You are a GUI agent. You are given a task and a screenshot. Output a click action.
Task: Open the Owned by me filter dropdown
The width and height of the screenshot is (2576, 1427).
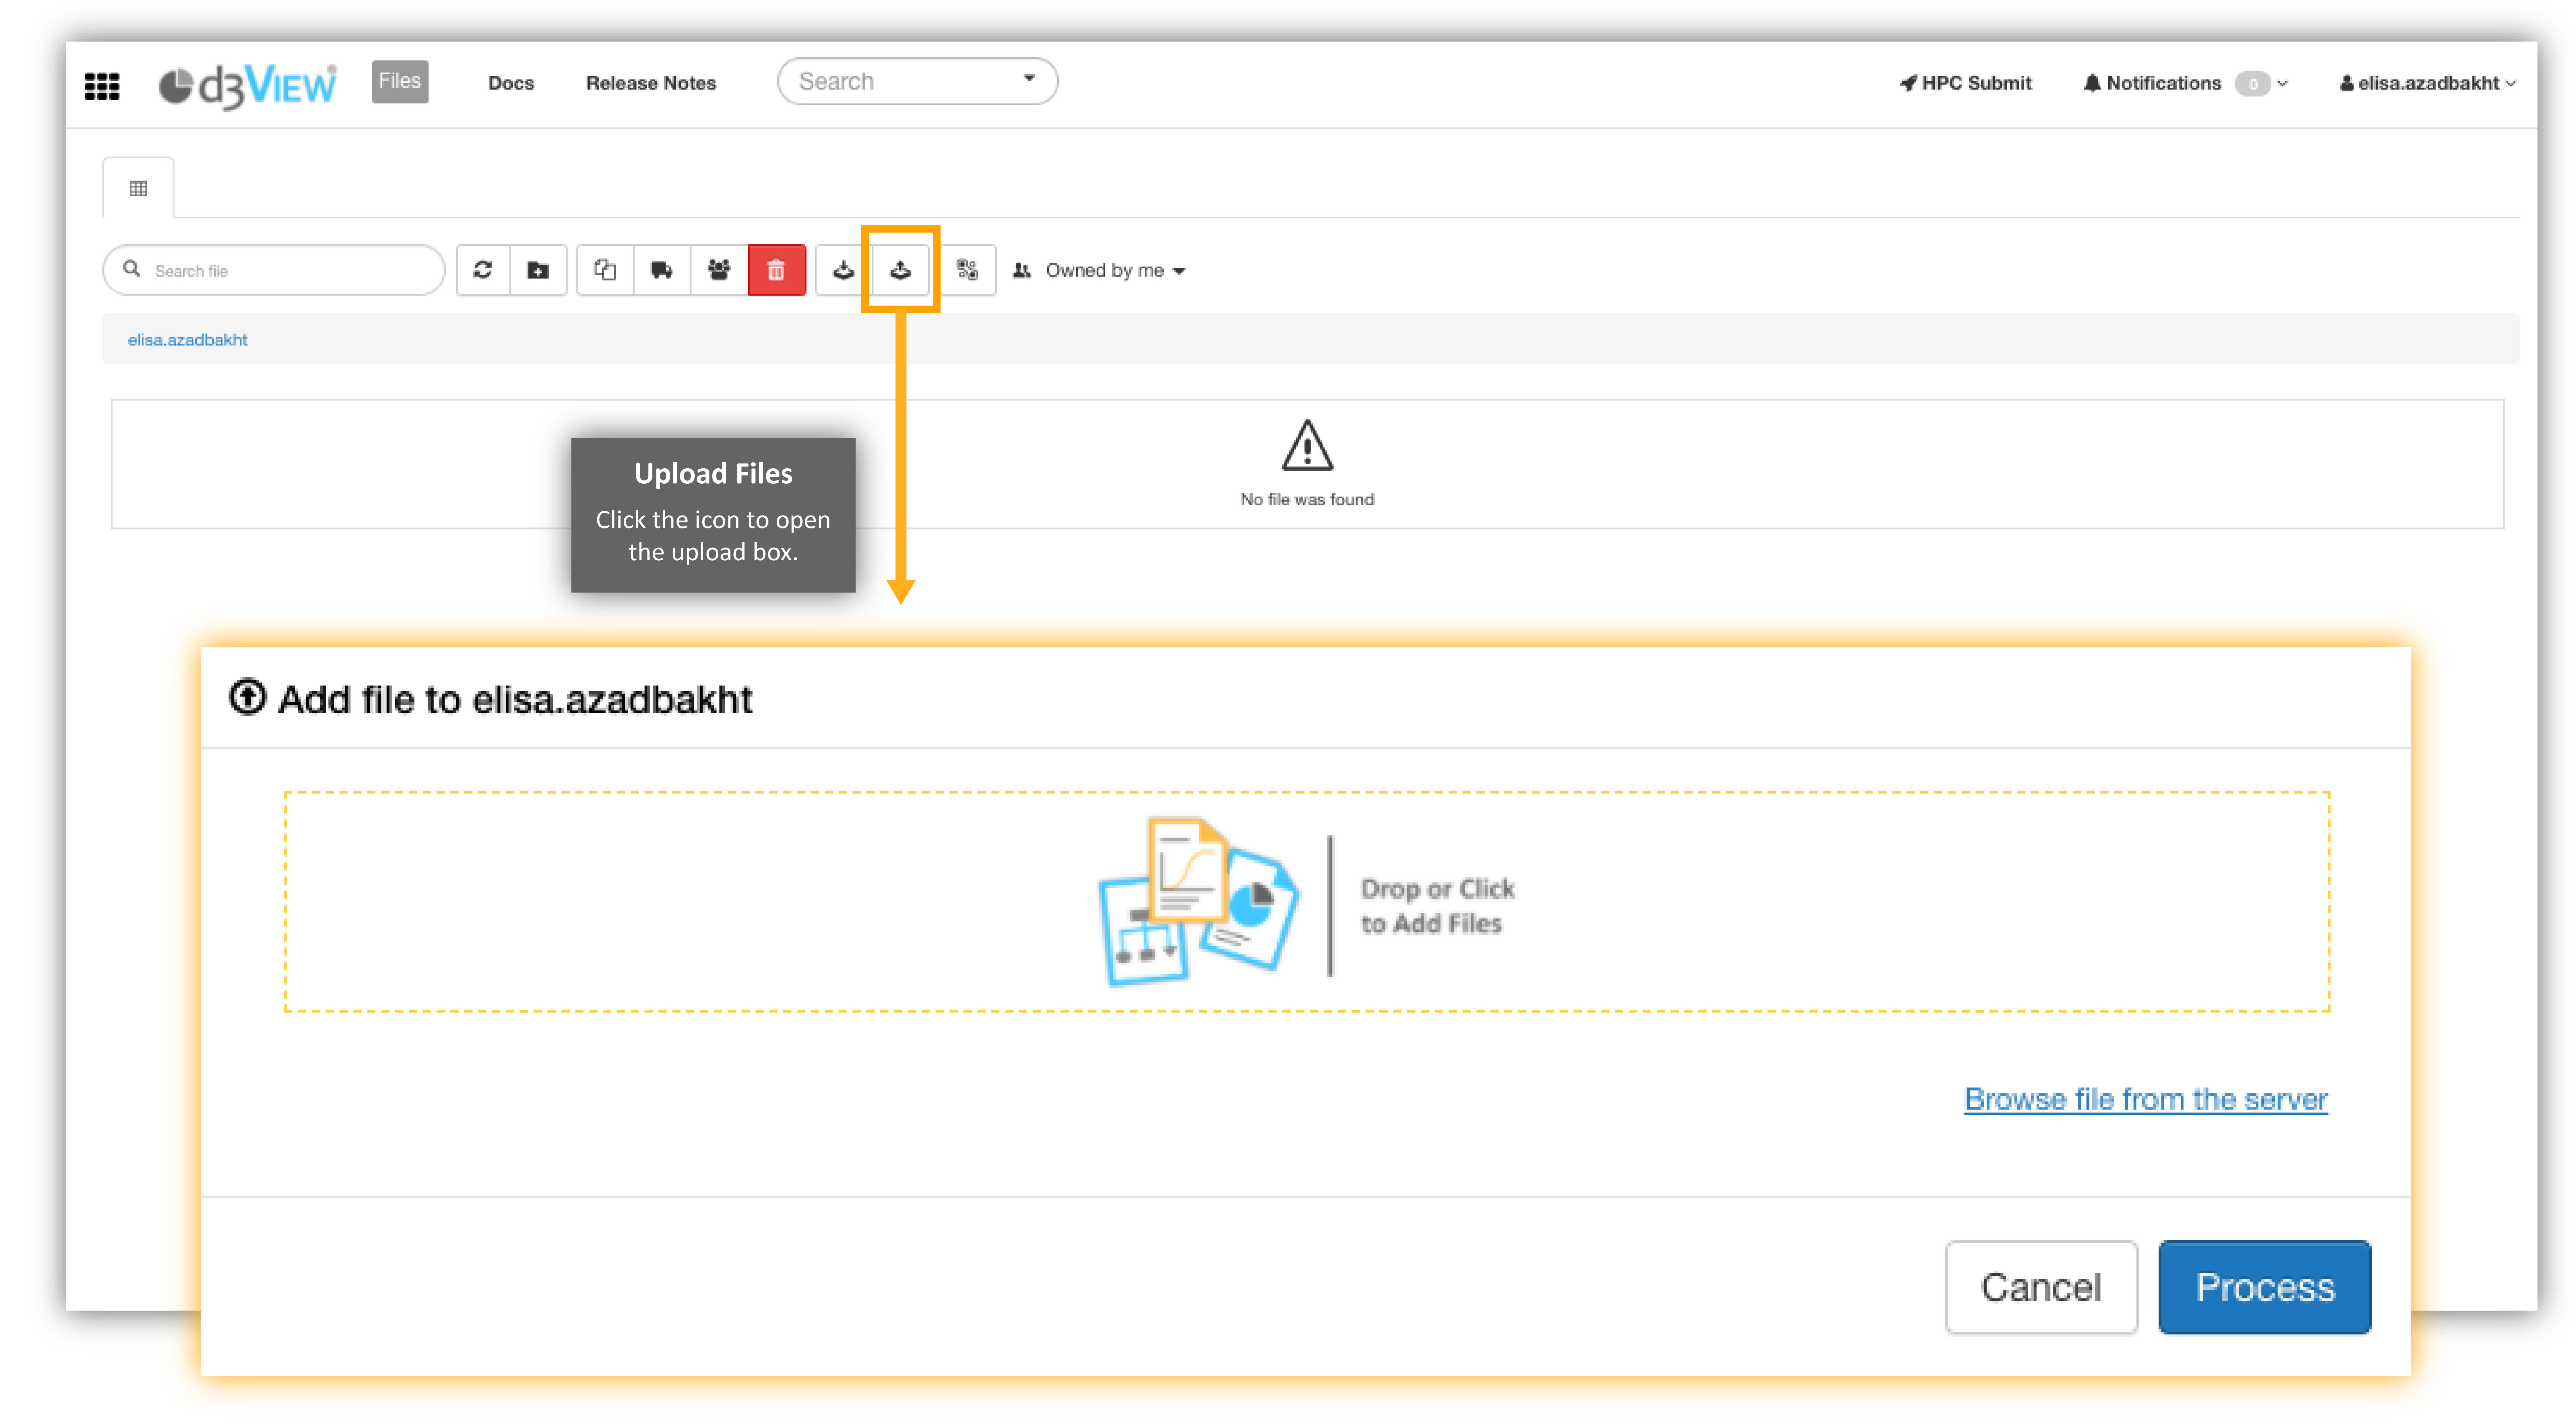click(1099, 270)
